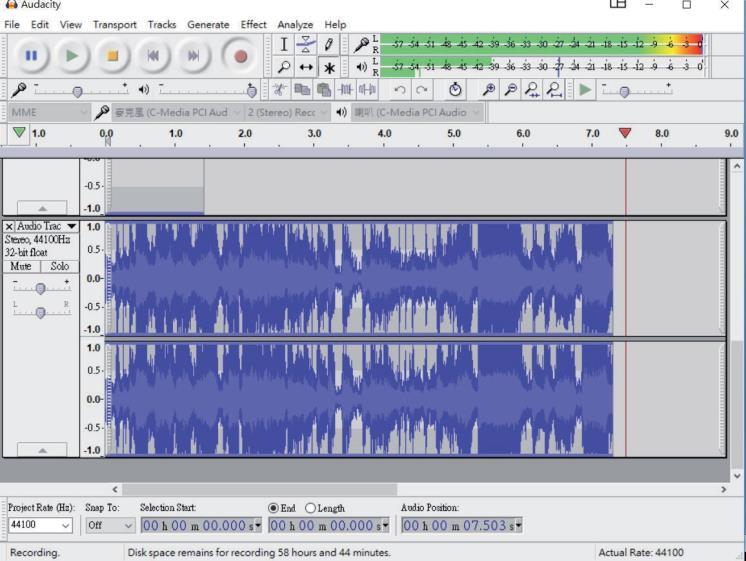Click the Undo arrow icon
This screenshot has width=746, height=561.
coord(400,89)
